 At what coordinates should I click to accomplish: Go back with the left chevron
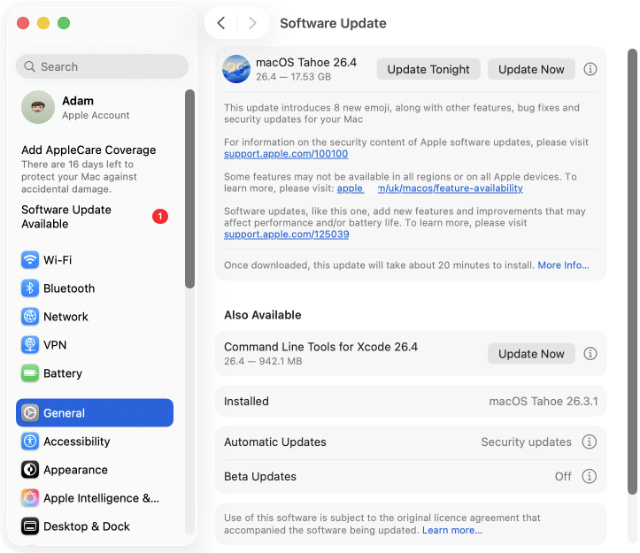point(221,23)
